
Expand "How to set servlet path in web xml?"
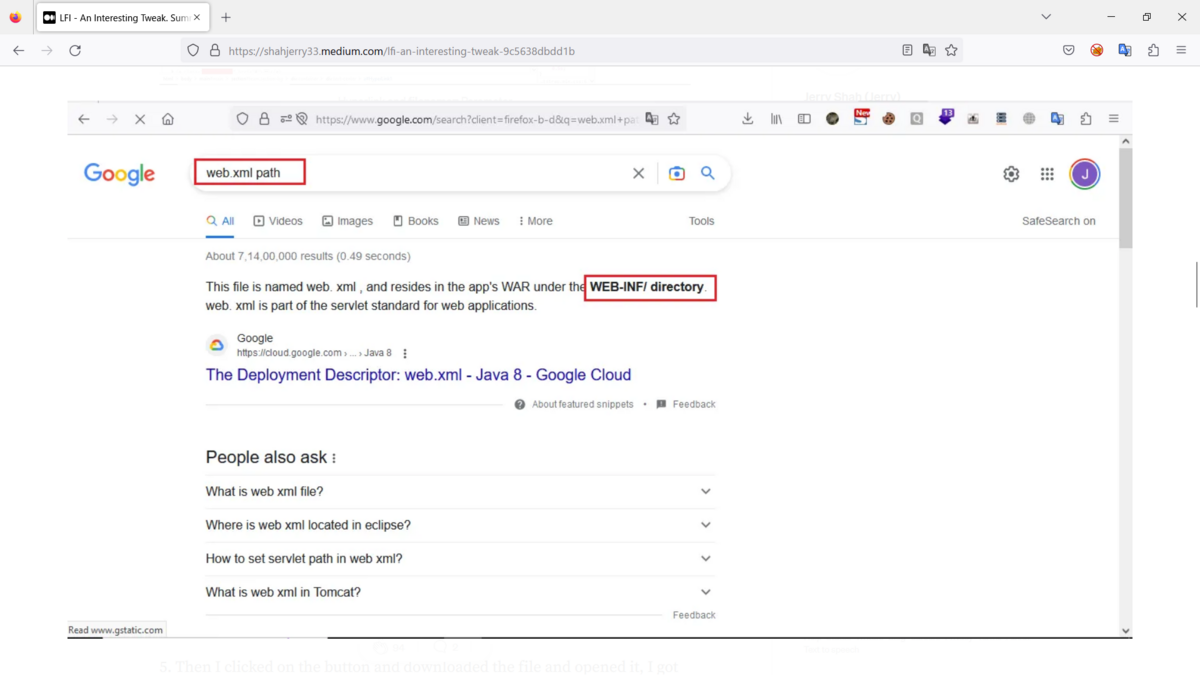(460, 559)
